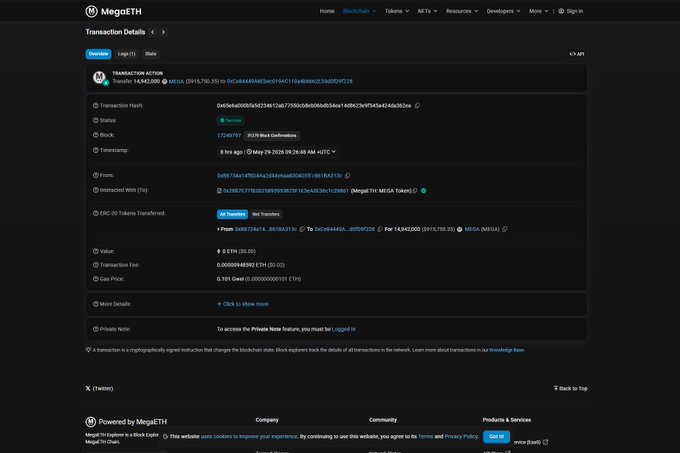
Task: Click help icon next to Value
Action: coord(95,251)
